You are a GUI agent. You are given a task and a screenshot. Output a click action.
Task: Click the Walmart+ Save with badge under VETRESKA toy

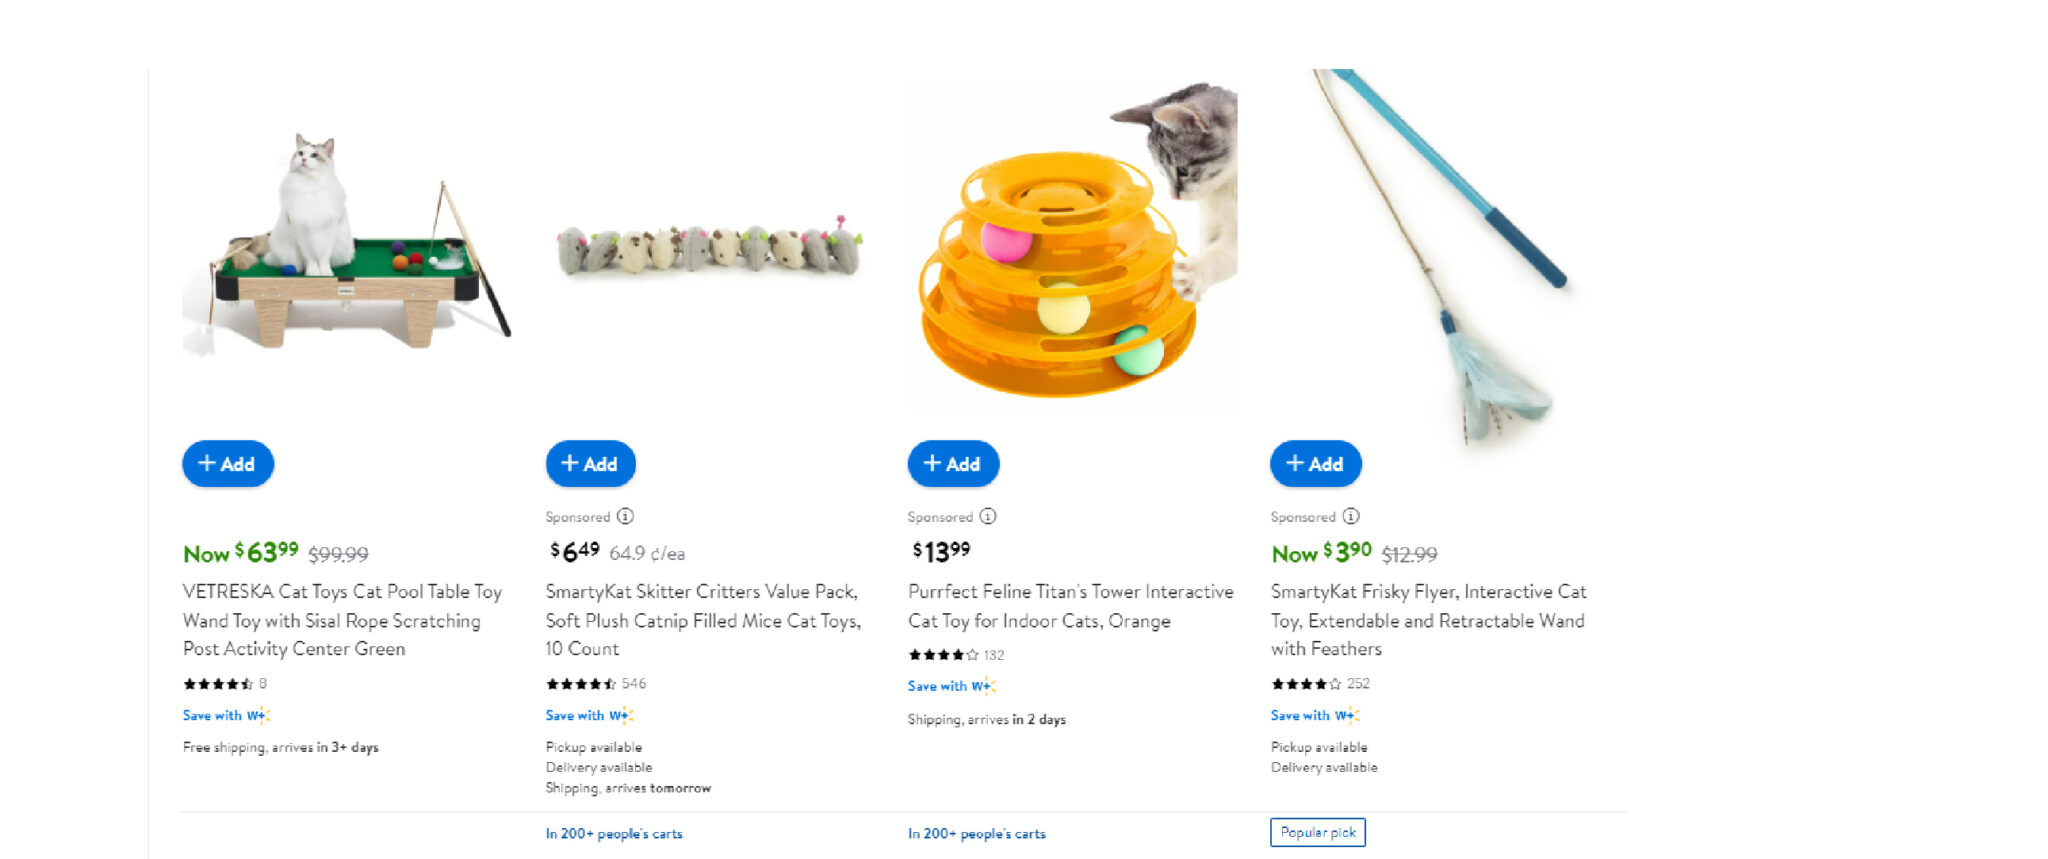pyautogui.click(x=227, y=715)
